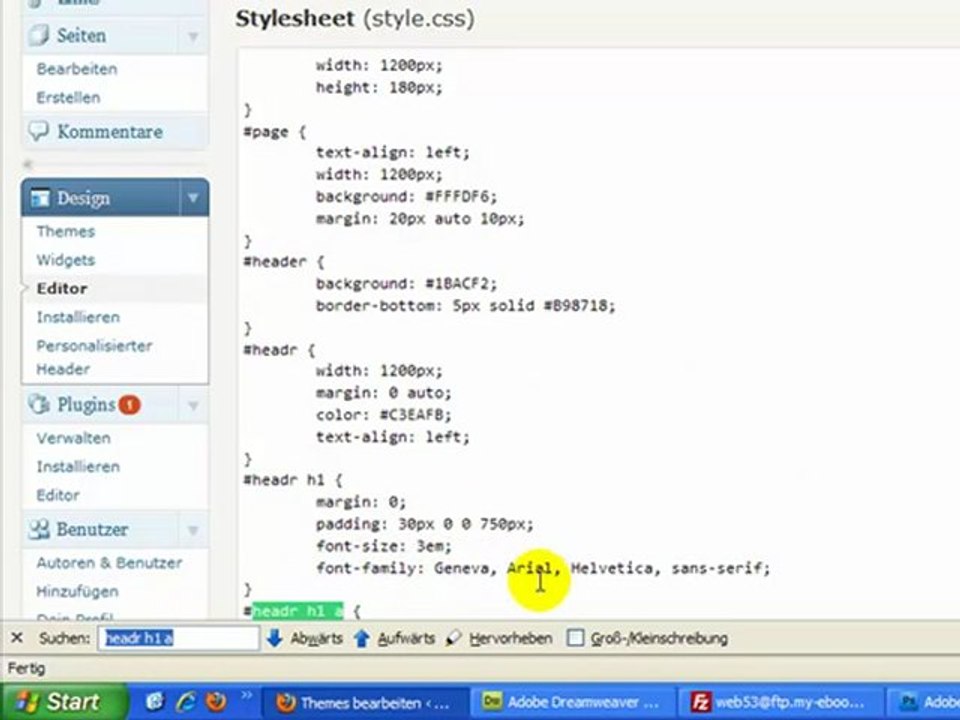Toggle the Benutzer section dropdown arrow
The height and width of the screenshot is (720, 960).
coord(193,530)
